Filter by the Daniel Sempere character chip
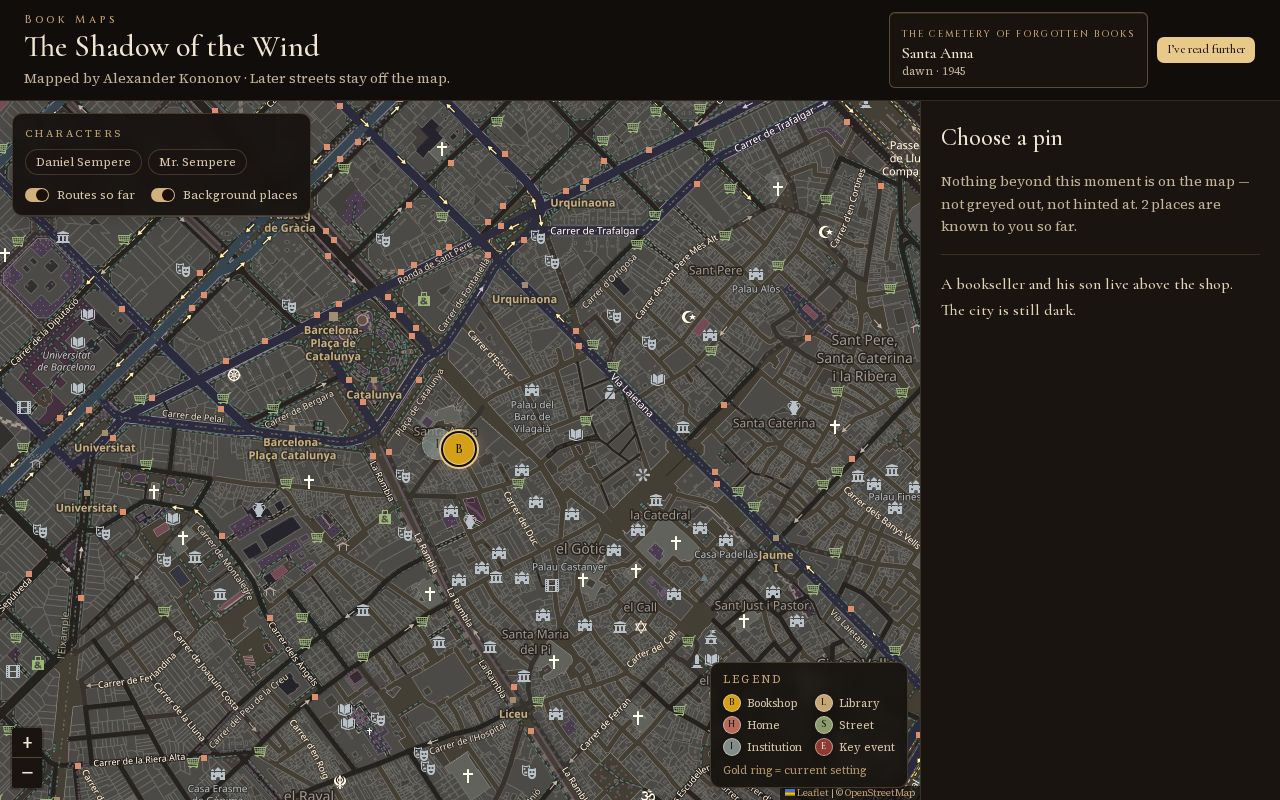The height and width of the screenshot is (800, 1280). pyautogui.click(x=83, y=162)
